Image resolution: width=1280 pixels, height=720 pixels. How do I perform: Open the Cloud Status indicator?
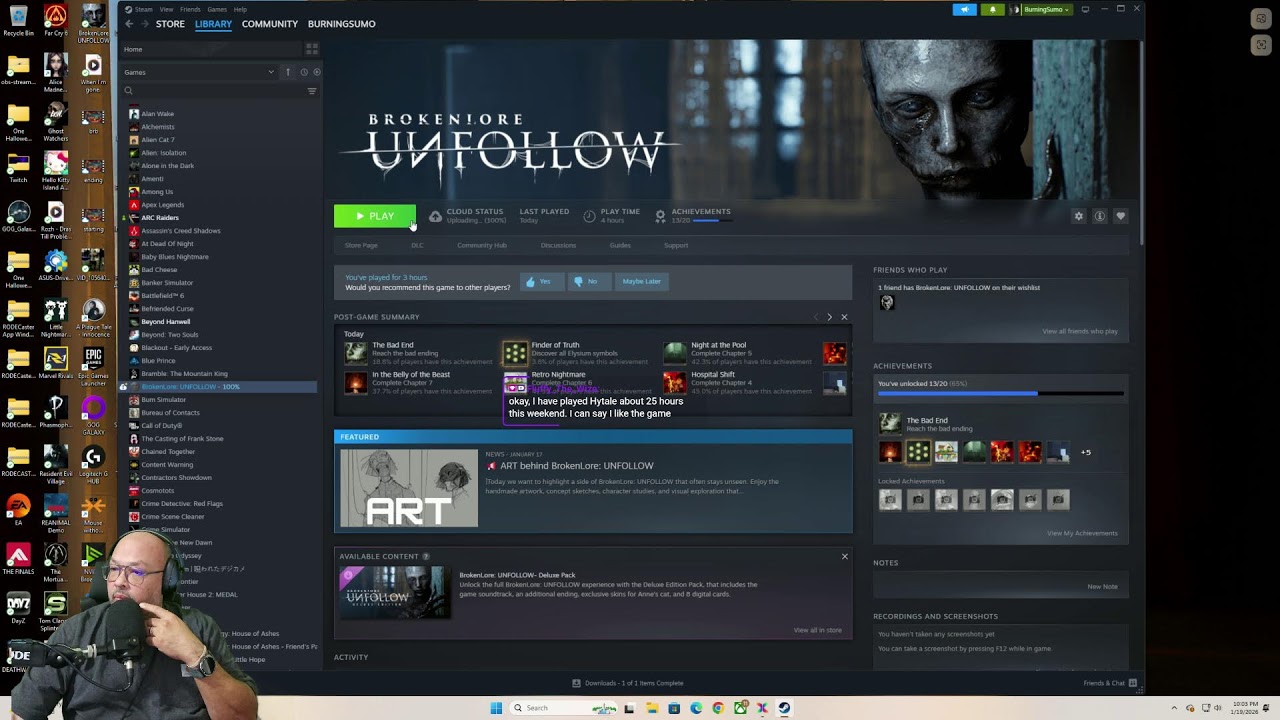click(467, 216)
